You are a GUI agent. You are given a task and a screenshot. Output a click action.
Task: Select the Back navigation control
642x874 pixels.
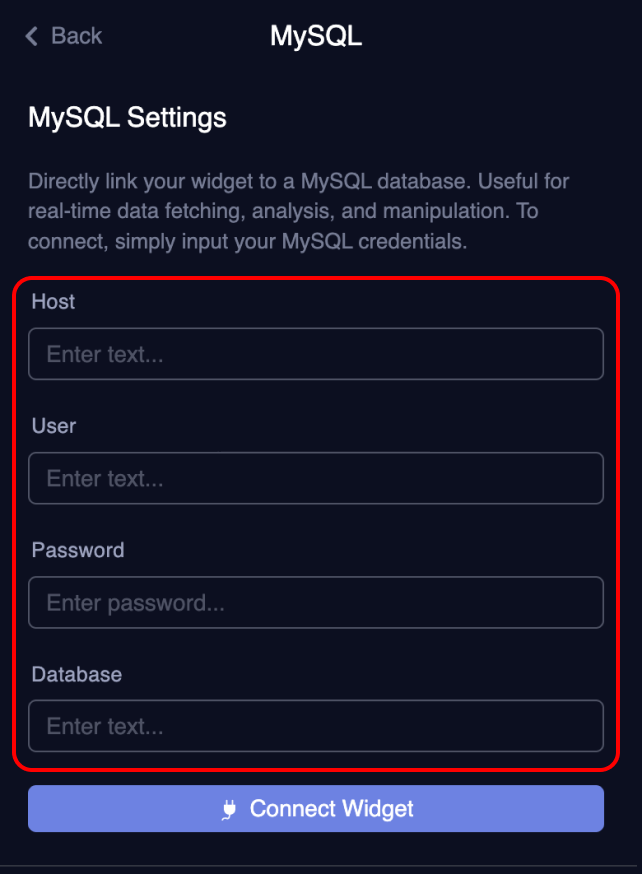pyautogui.click(x=62, y=36)
